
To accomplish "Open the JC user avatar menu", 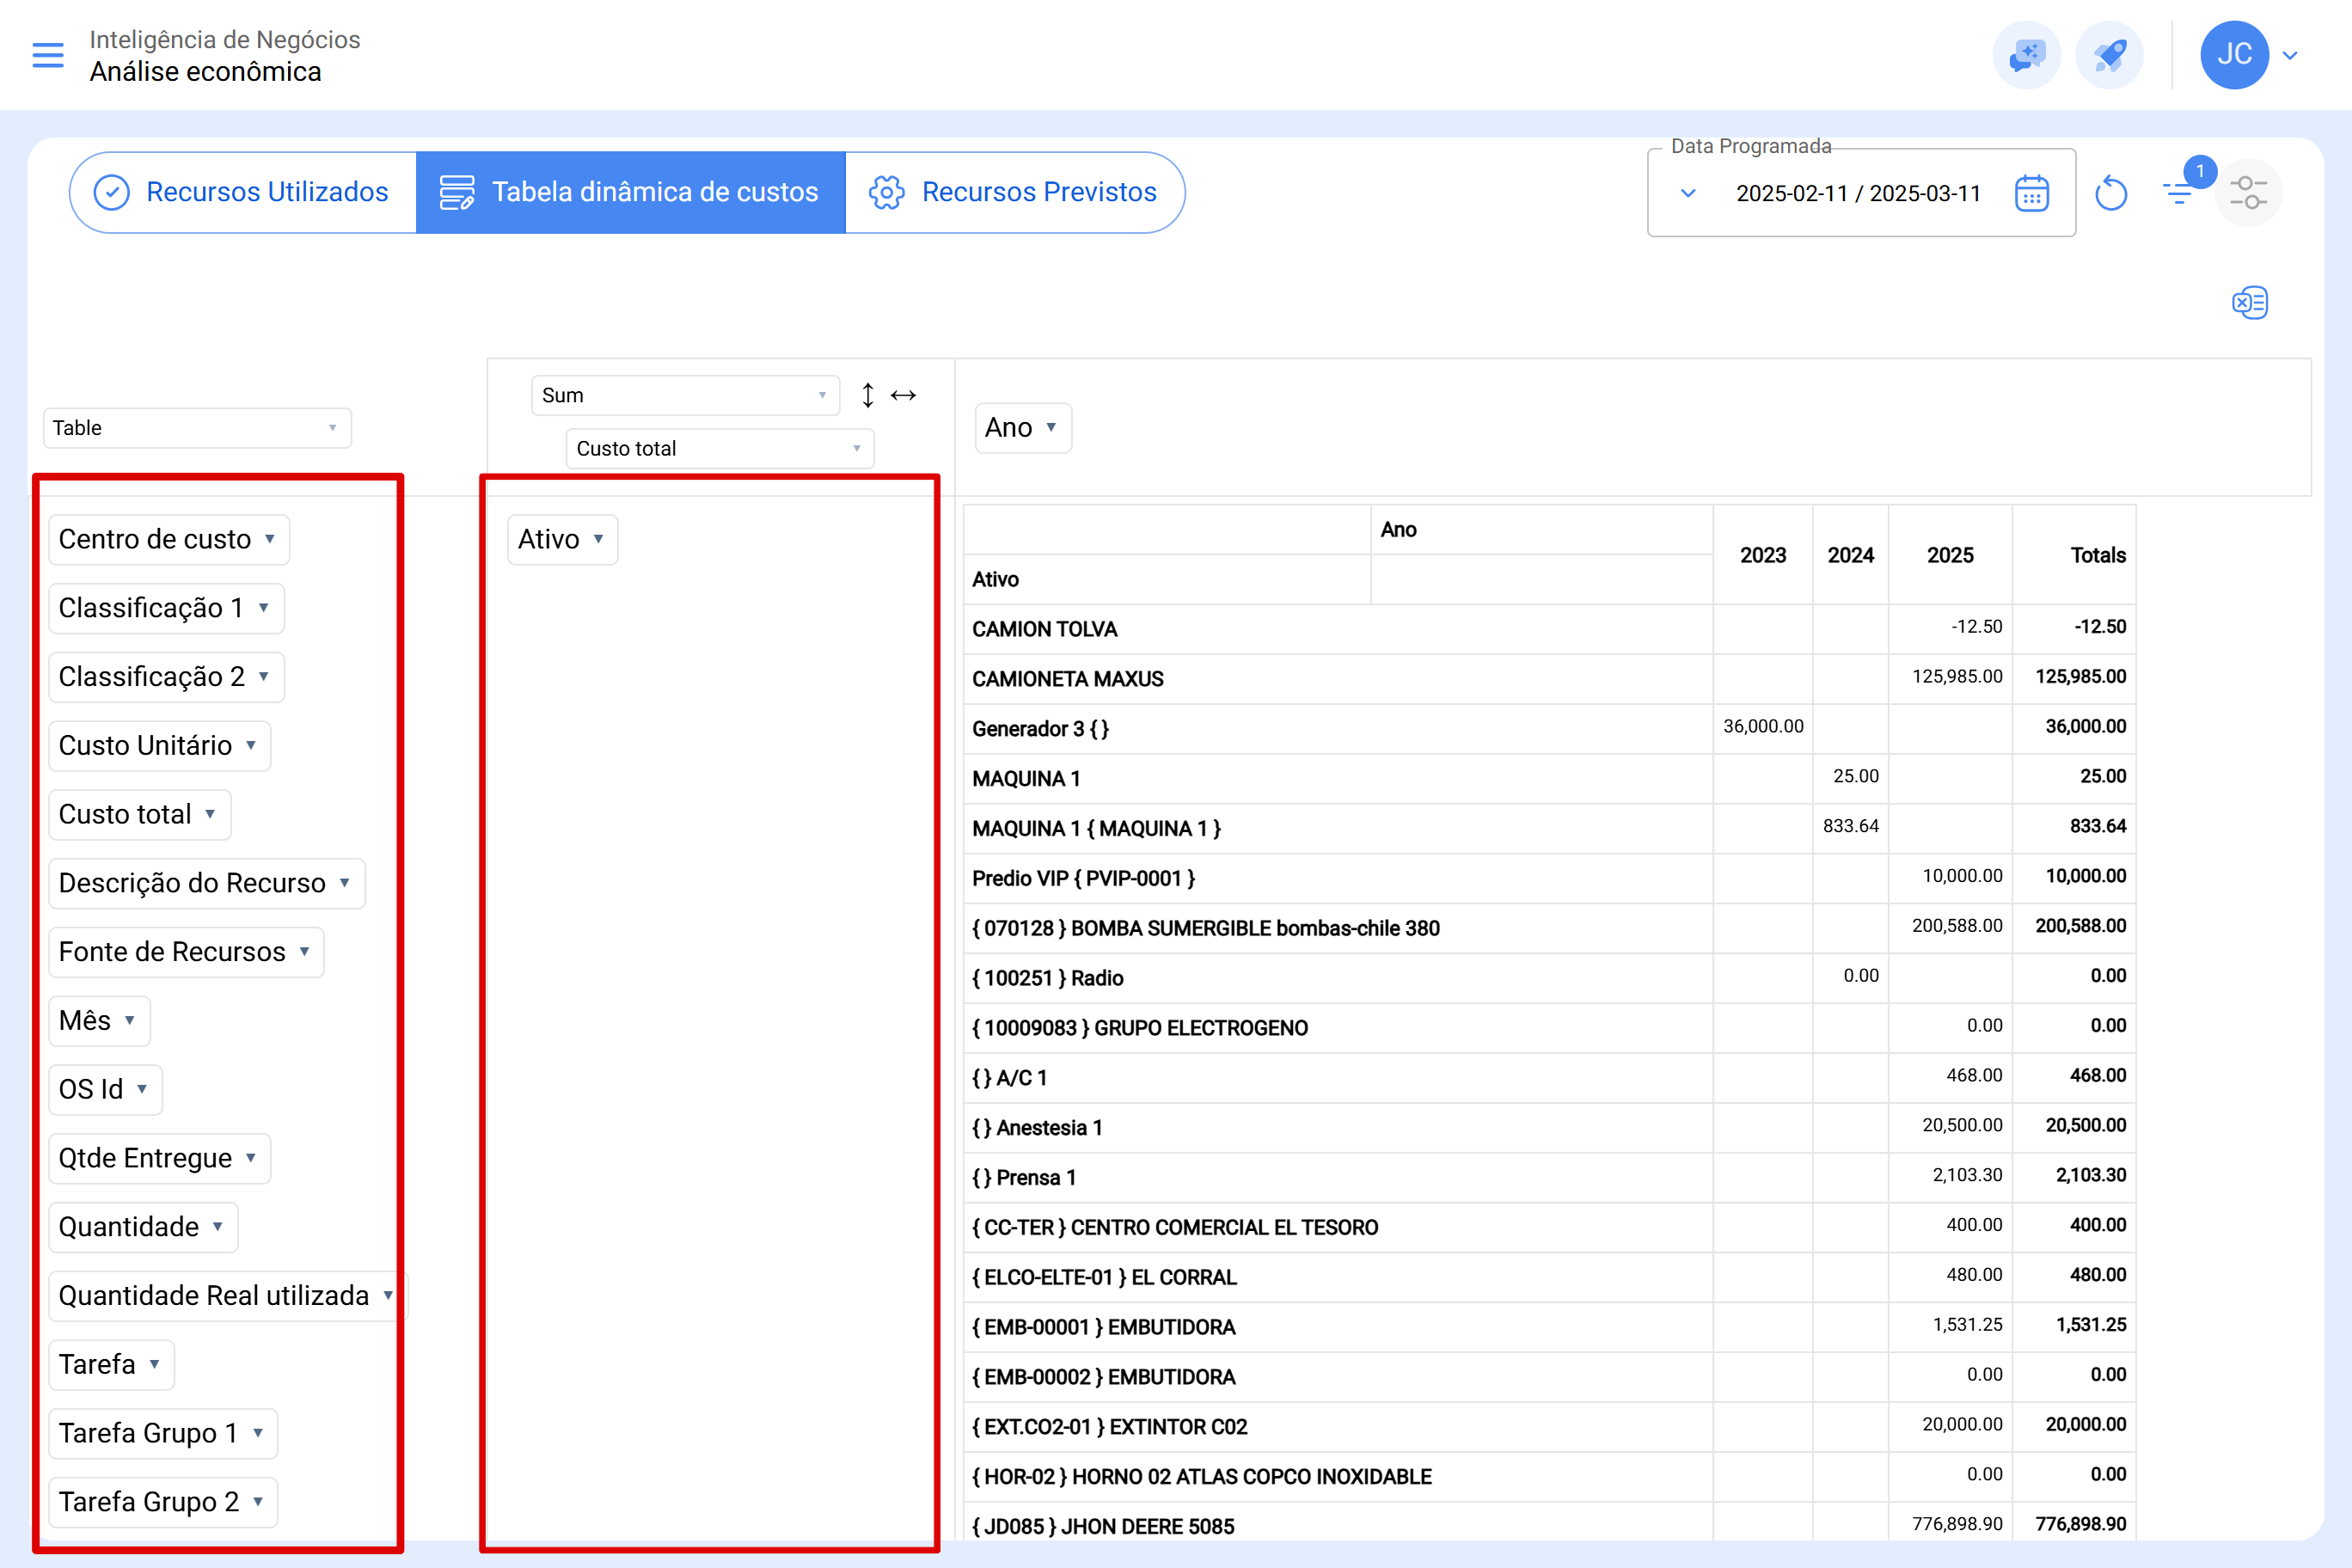I will [2234, 55].
